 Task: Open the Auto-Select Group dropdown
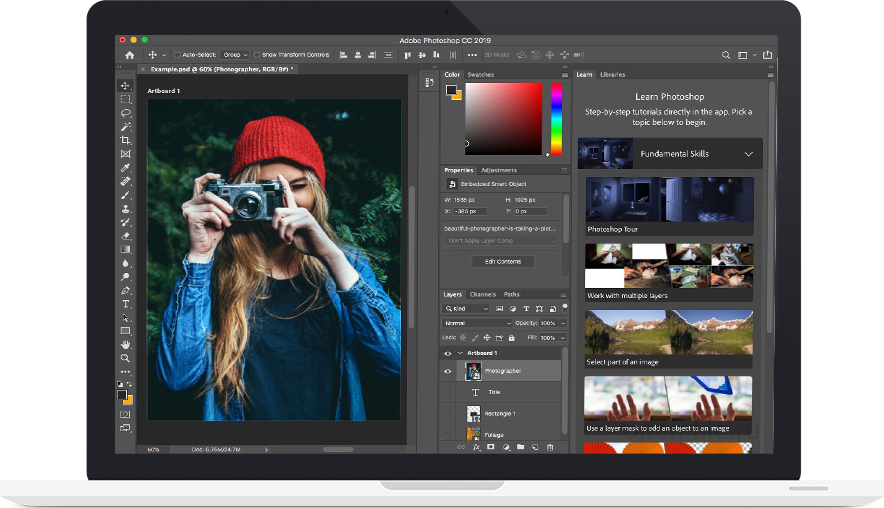pos(235,55)
